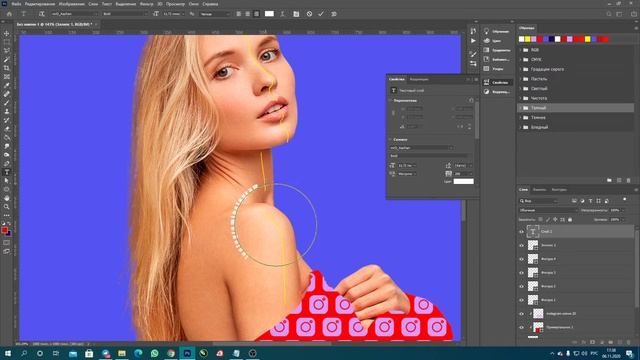Open the font family dropdown

(x=74, y=14)
